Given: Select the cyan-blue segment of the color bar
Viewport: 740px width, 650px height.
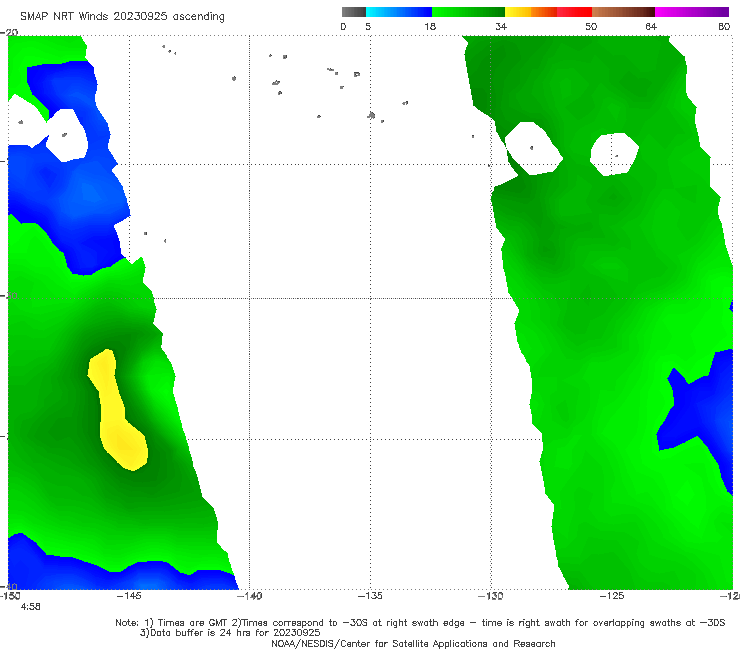Looking at the screenshot, I should (399, 12).
